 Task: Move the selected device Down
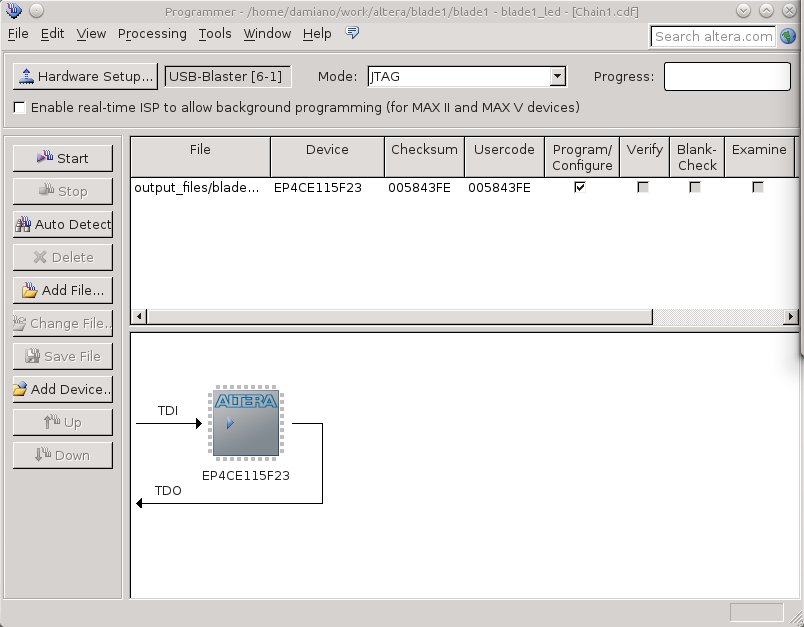(x=63, y=455)
